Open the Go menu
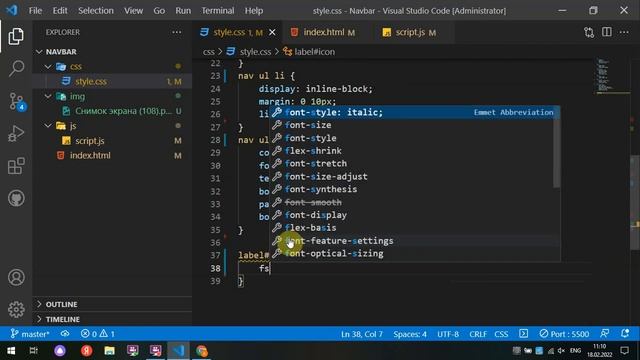This screenshot has height=360, width=640. pos(159,11)
